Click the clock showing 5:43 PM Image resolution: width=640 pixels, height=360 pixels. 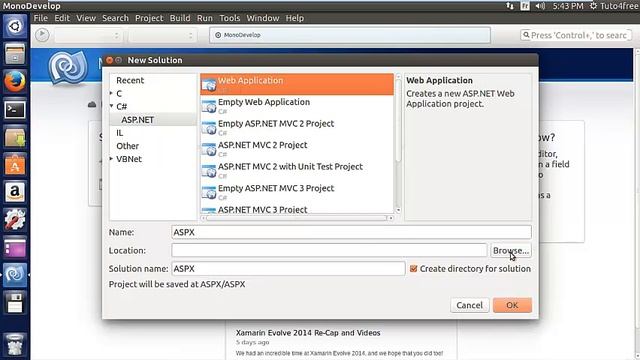point(568,6)
